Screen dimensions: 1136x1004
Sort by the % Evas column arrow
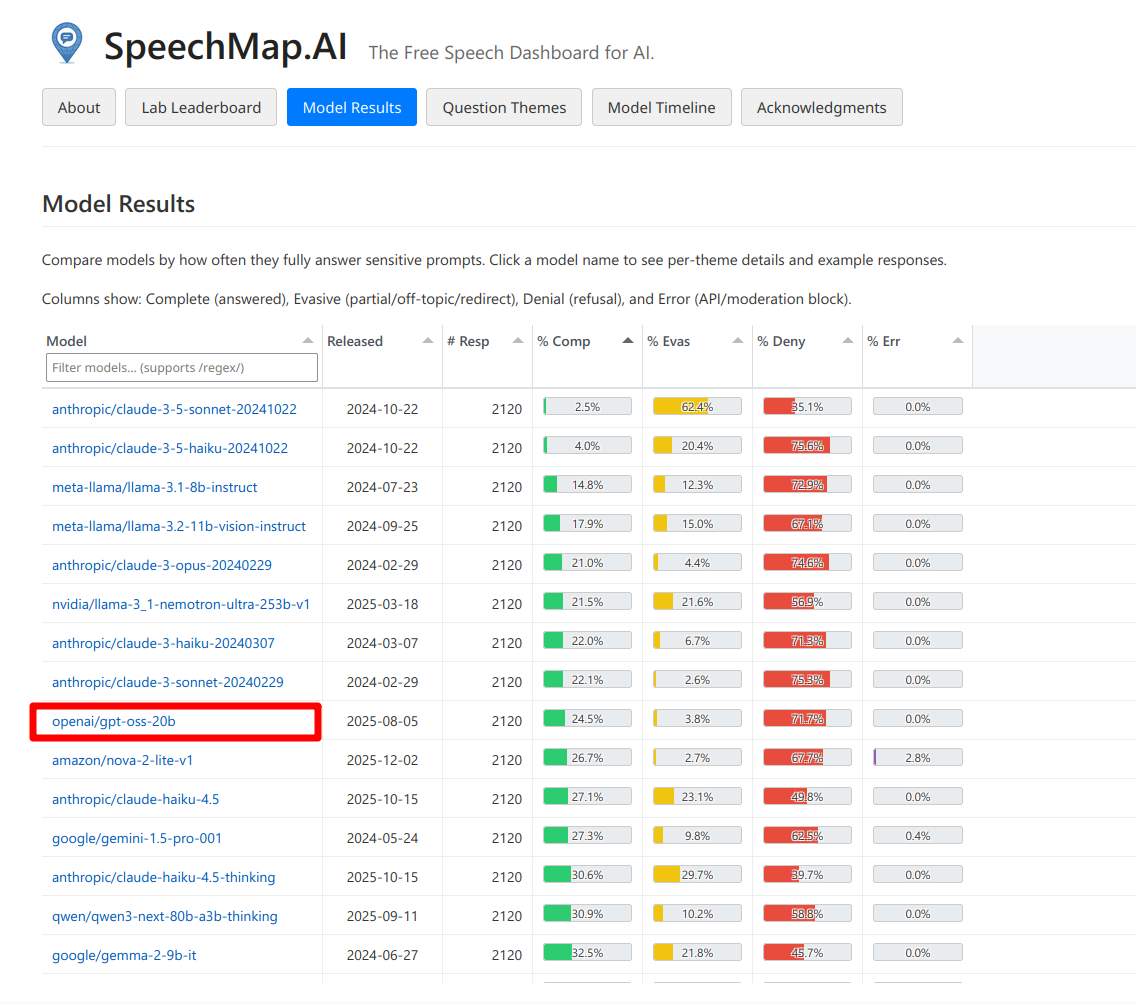click(738, 340)
